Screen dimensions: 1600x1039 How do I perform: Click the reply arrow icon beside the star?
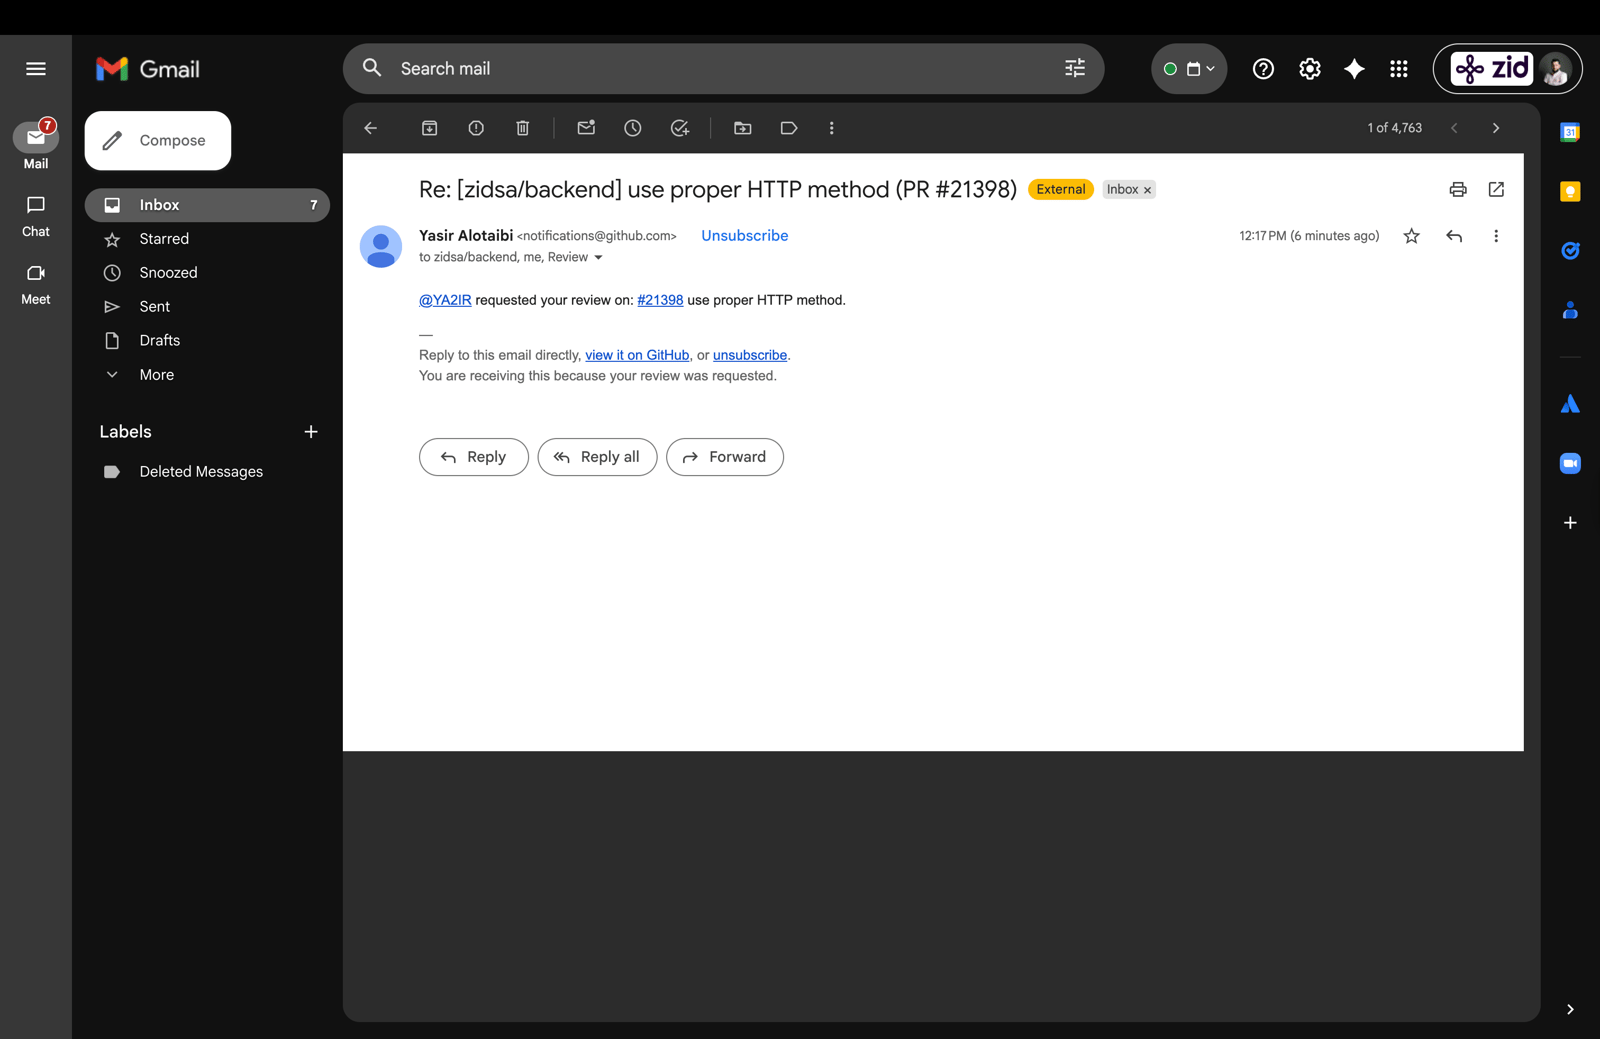click(1454, 236)
